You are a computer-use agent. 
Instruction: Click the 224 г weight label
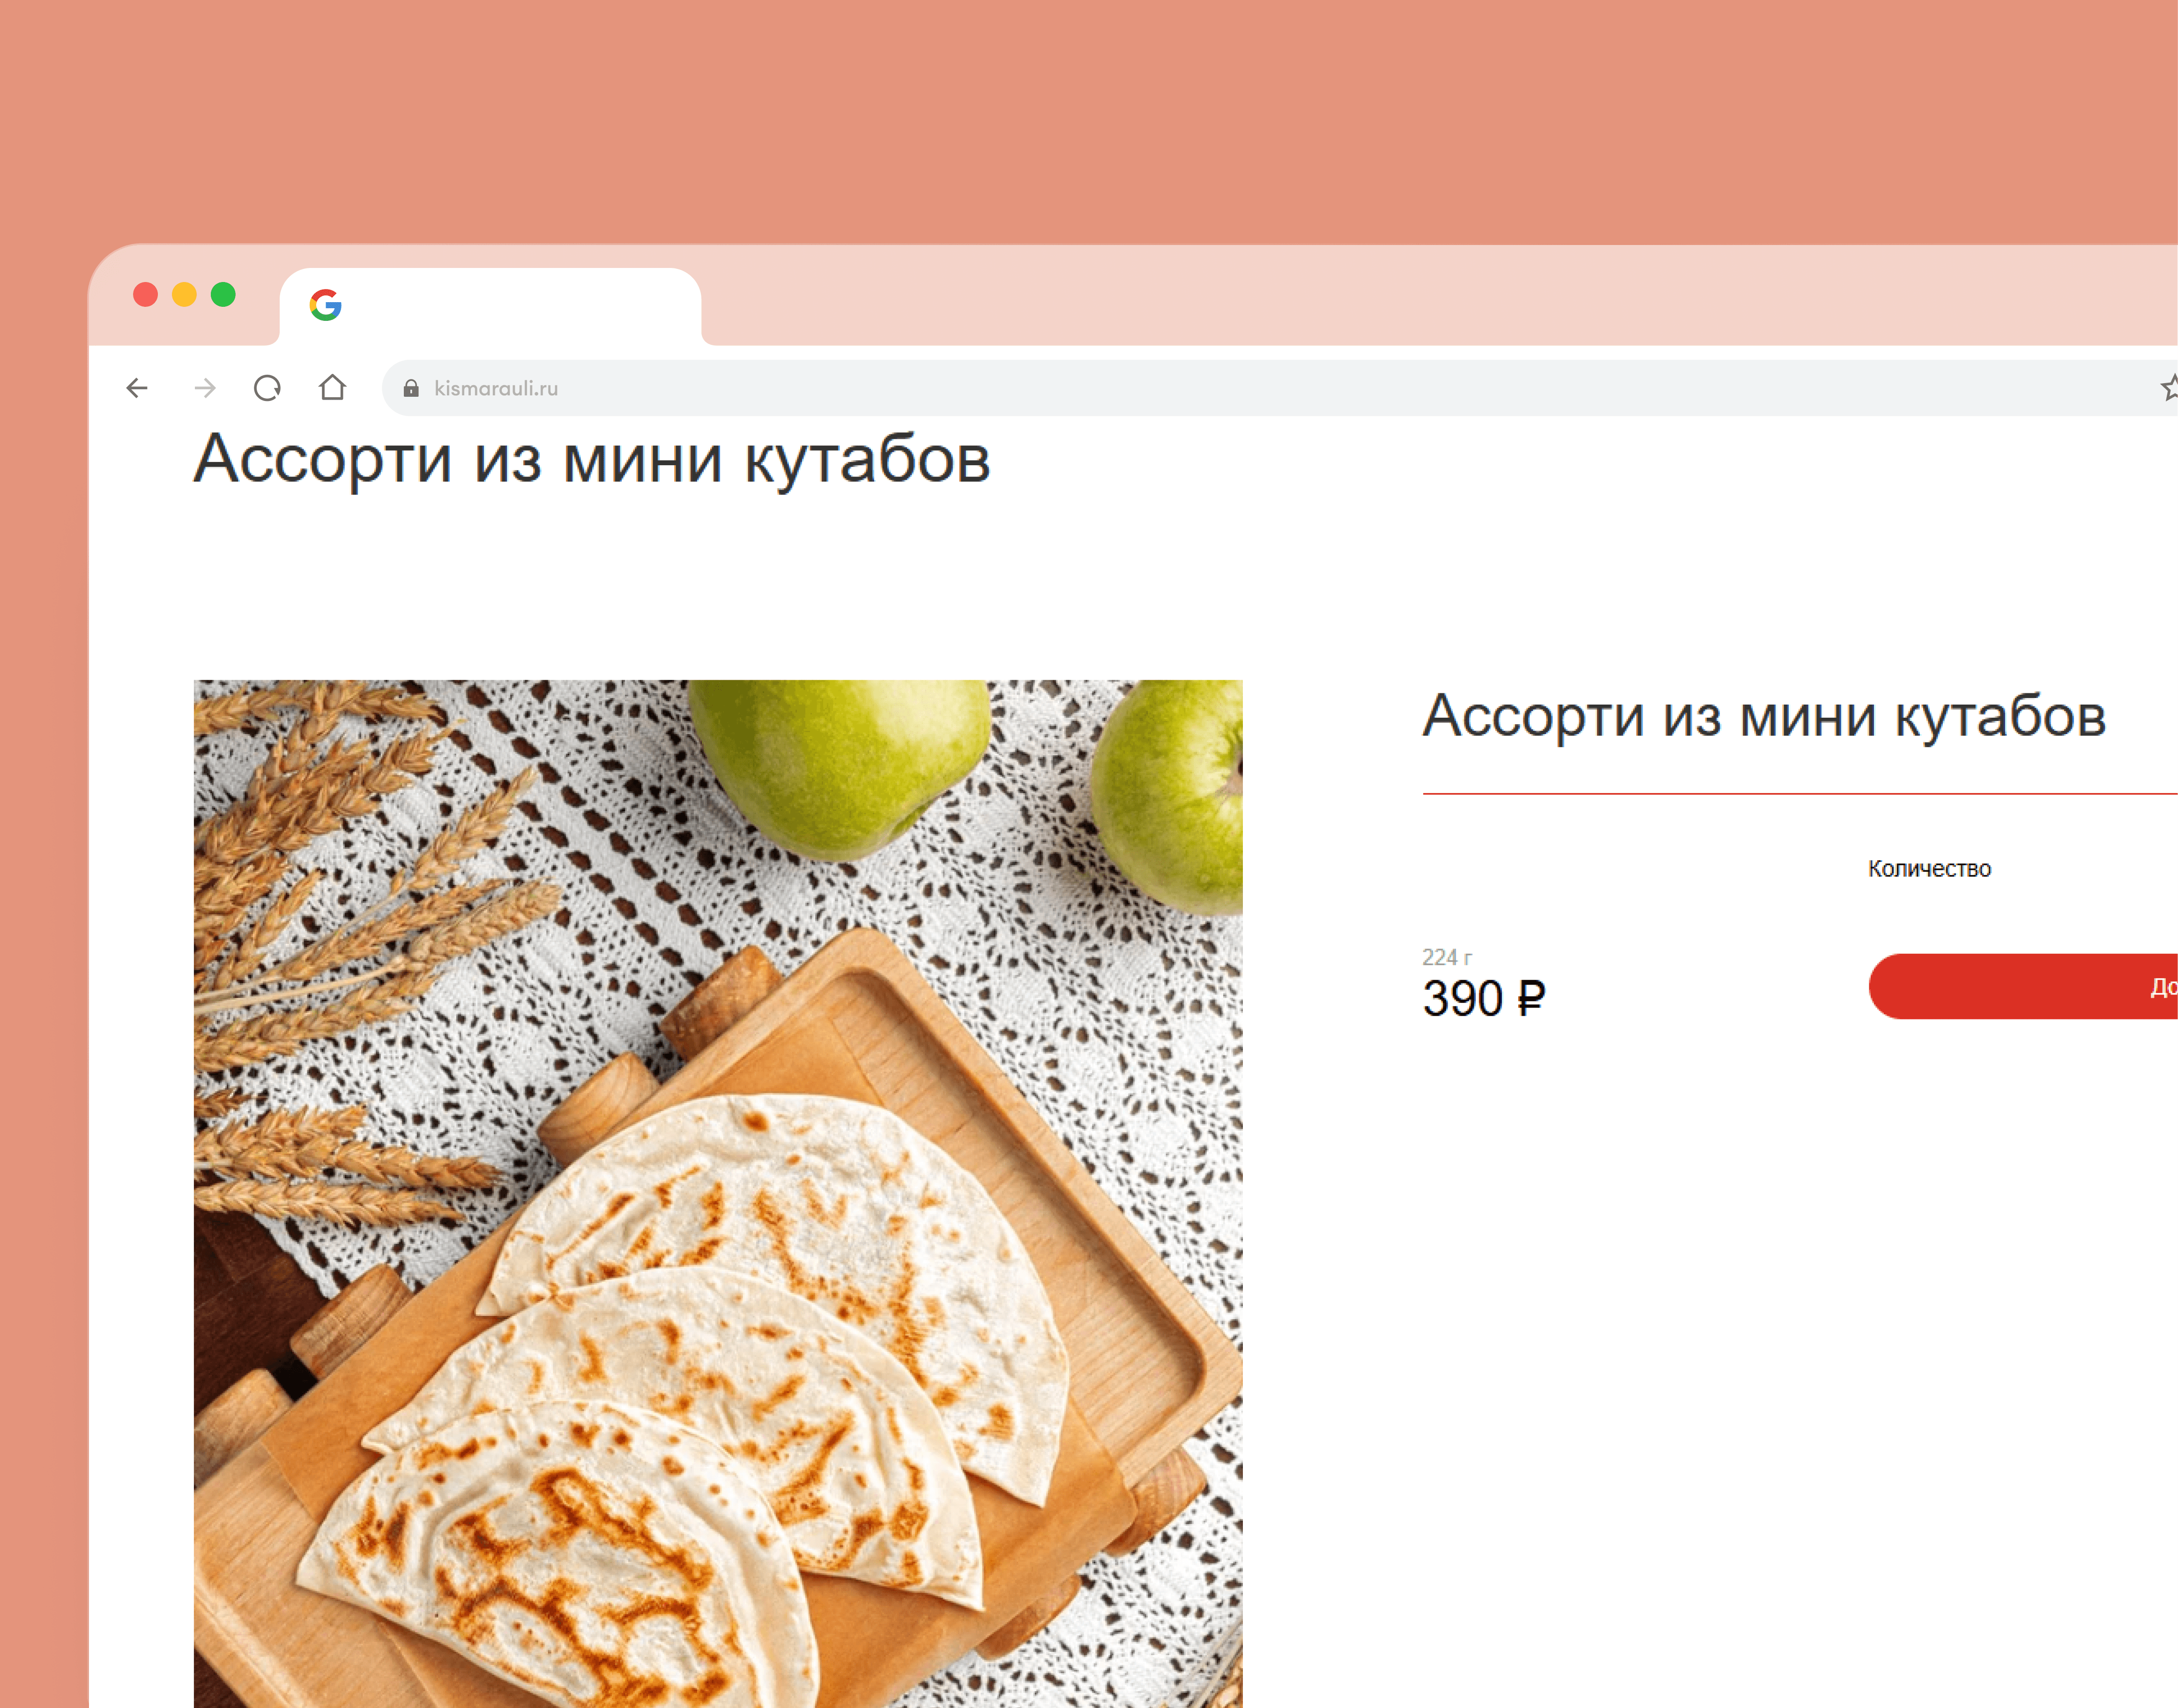[x=1447, y=957]
